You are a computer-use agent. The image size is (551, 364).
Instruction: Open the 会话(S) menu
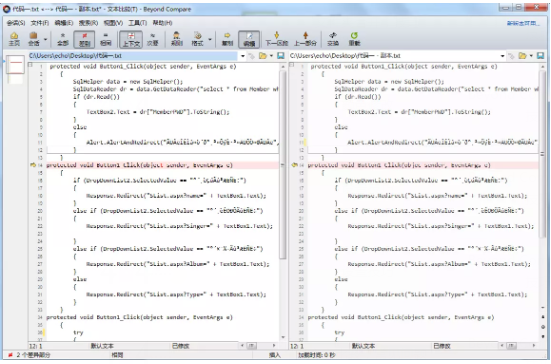[16, 23]
